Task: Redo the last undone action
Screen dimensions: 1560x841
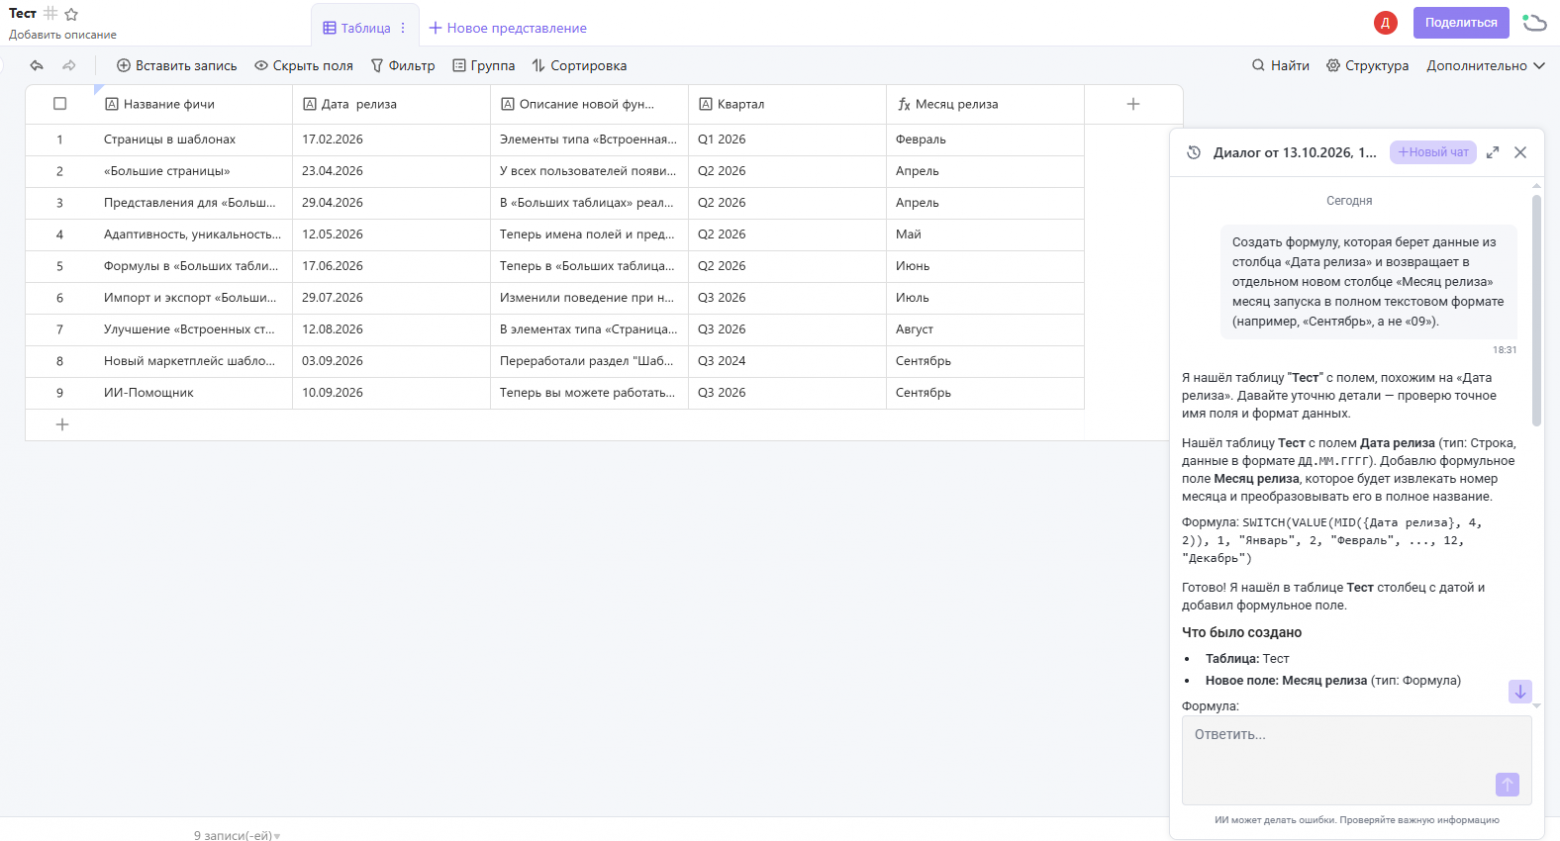Action: 69,66
